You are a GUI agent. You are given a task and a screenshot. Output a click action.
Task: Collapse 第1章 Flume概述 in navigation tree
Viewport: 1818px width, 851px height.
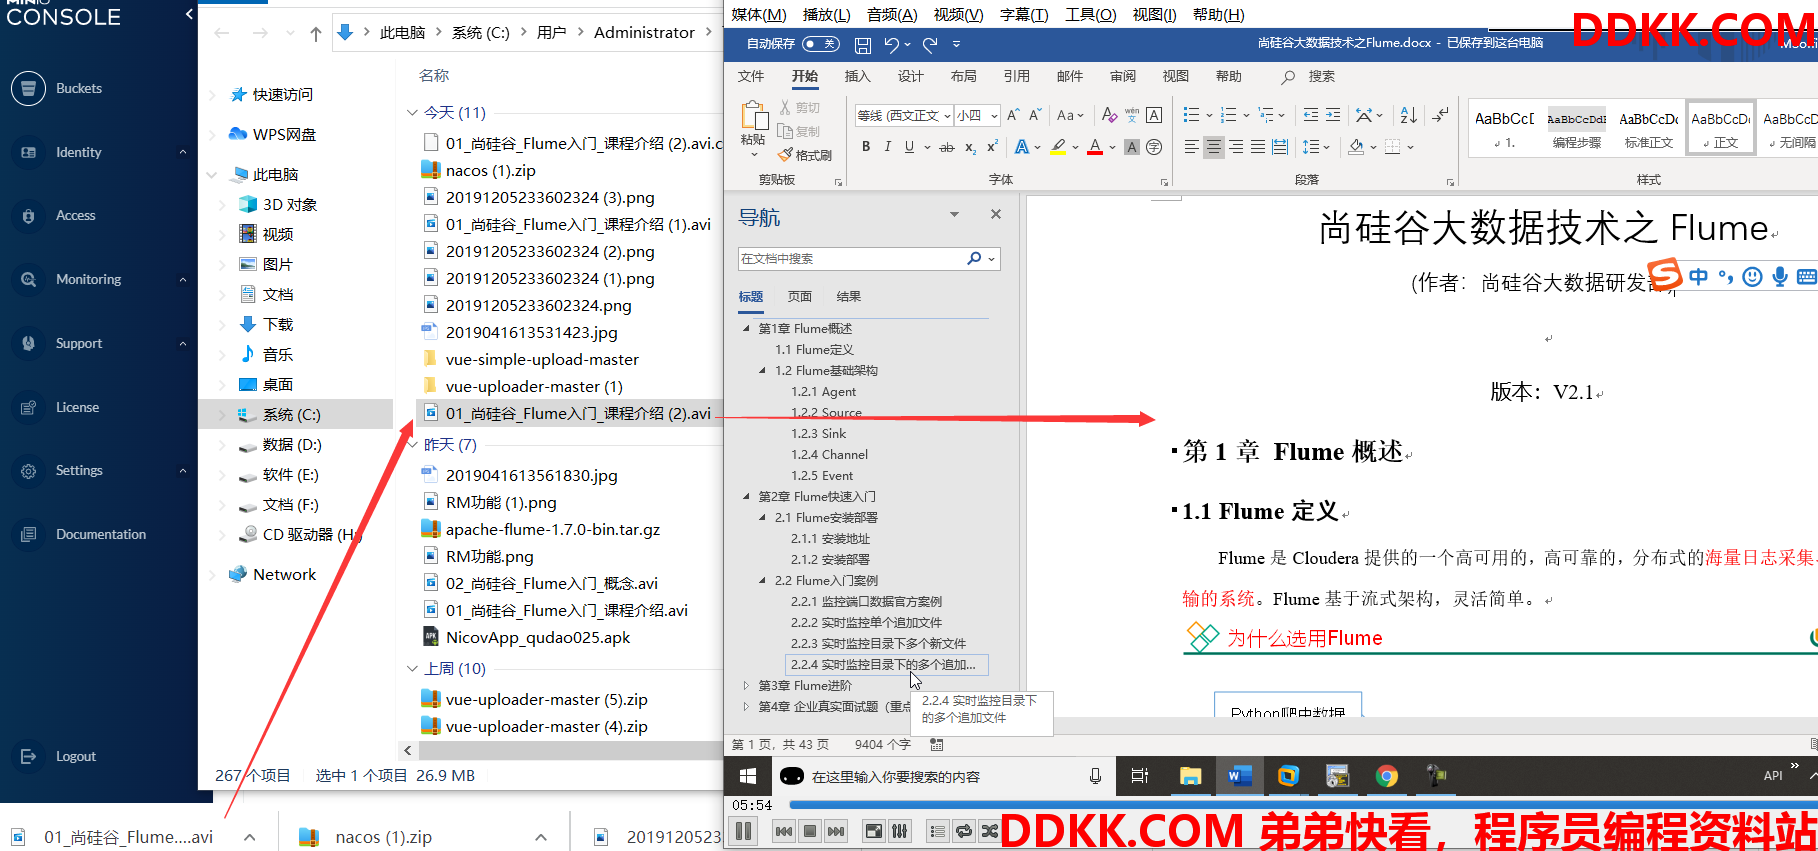(x=746, y=328)
